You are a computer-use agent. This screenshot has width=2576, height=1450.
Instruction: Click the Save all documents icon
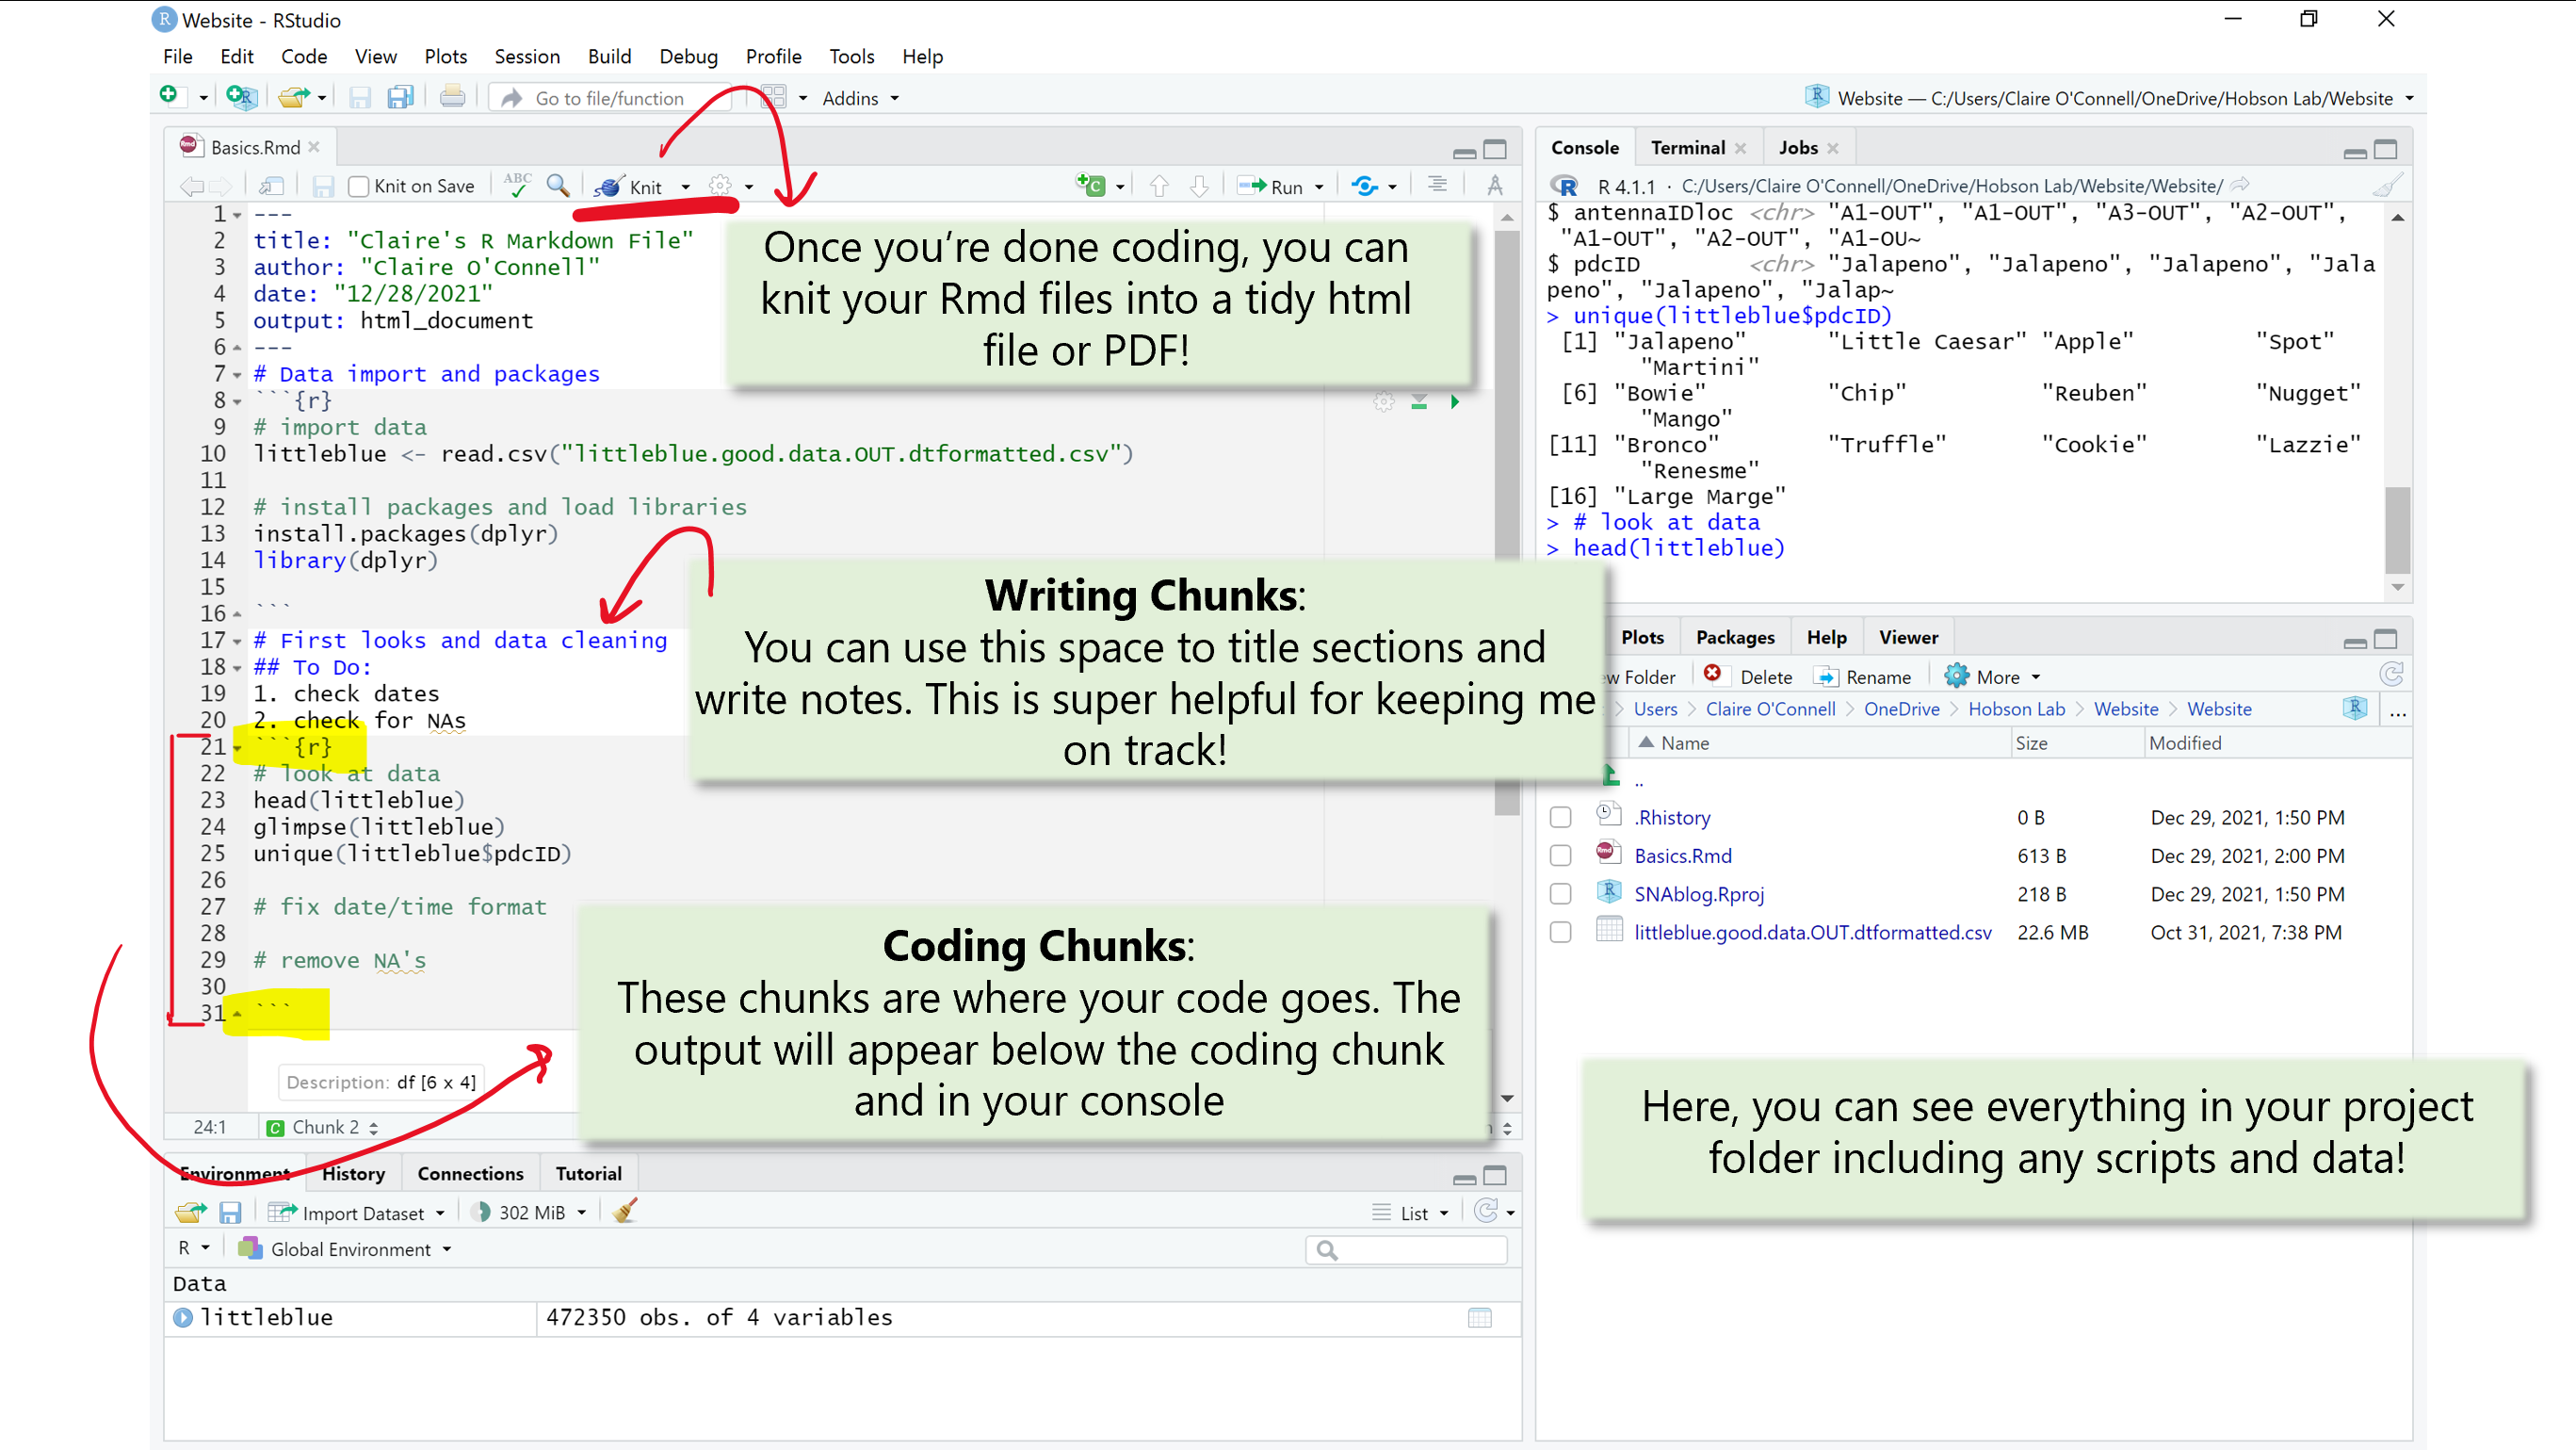tap(401, 97)
